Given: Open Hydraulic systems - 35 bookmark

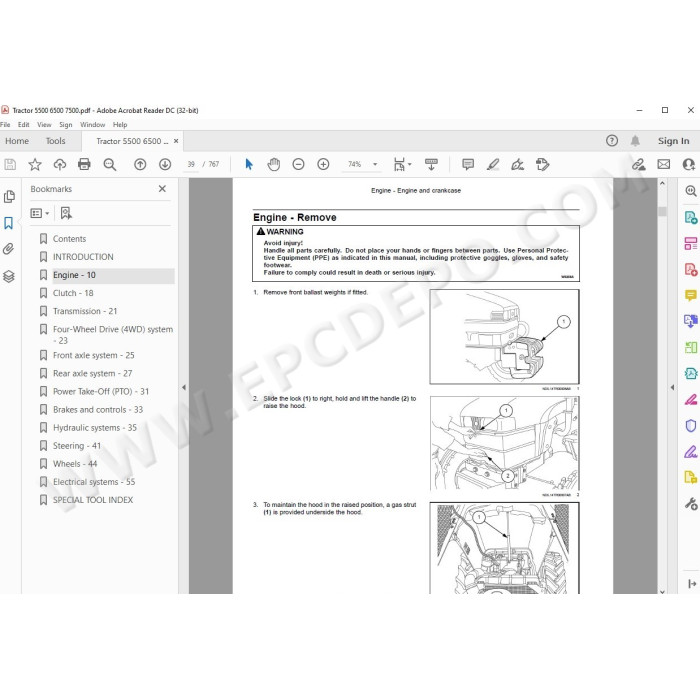Looking at the screenshot, I should click(95, 428).
